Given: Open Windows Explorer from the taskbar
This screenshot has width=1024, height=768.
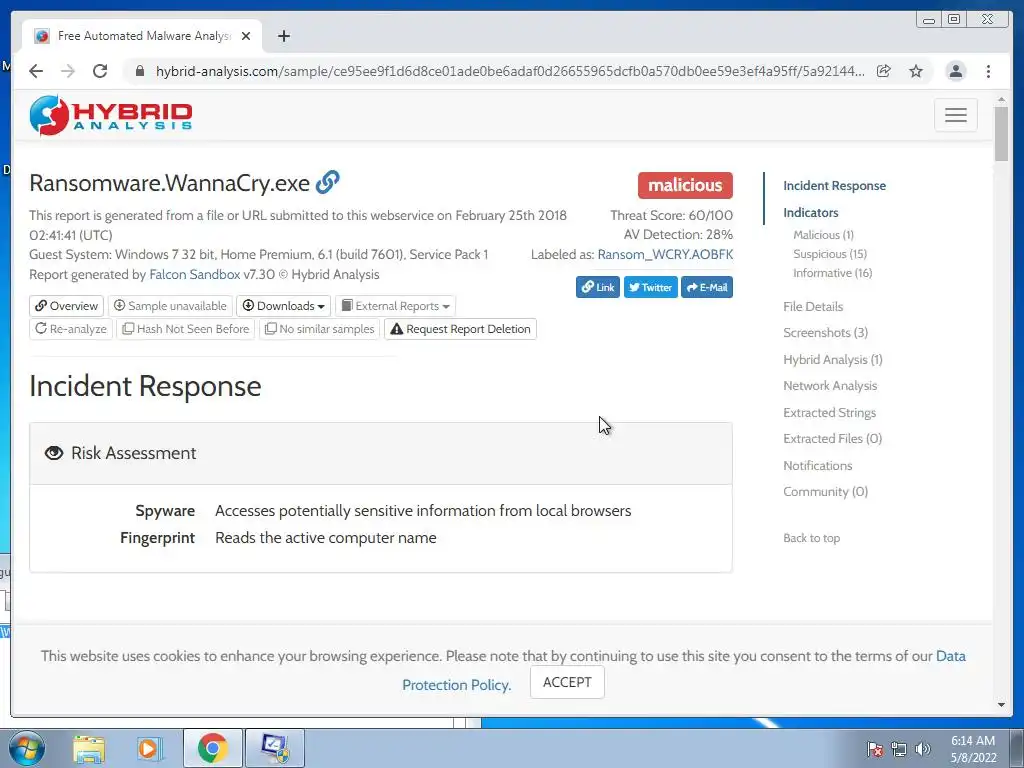Looking at the screenshot, I should click(89, 748).
